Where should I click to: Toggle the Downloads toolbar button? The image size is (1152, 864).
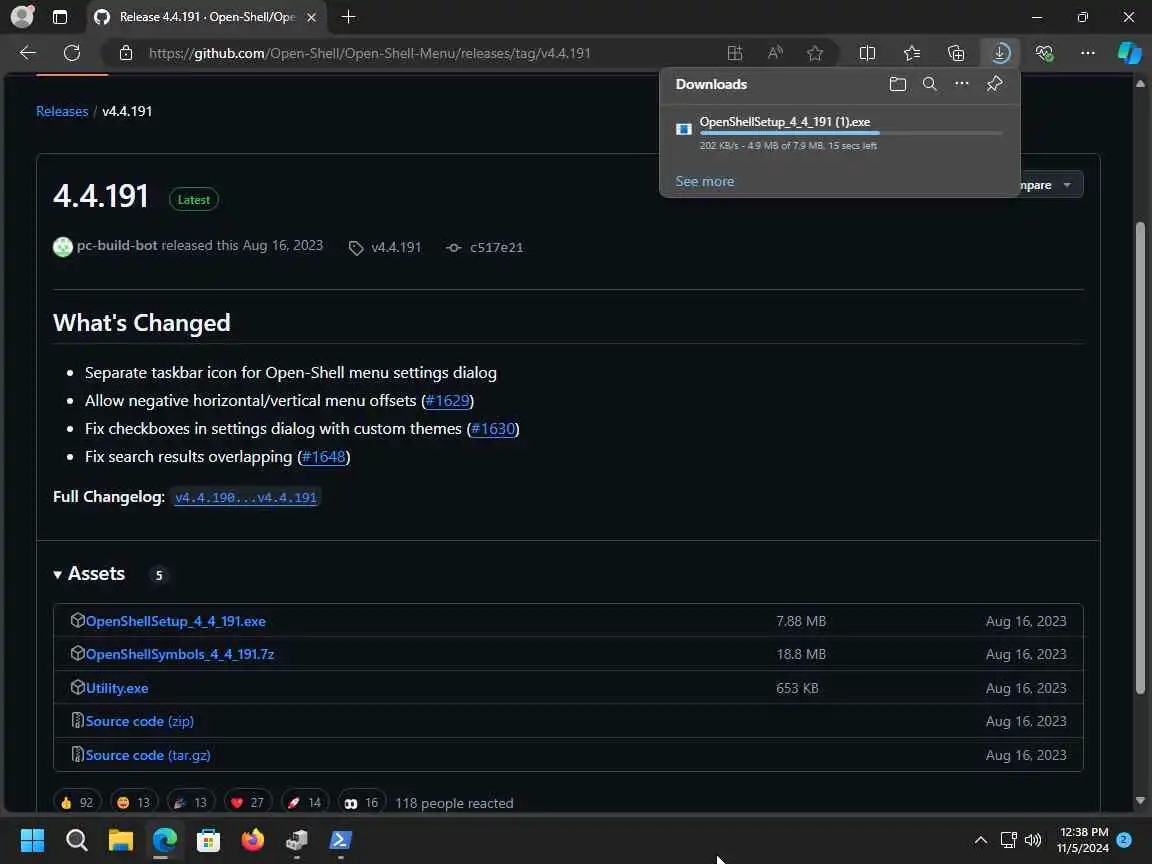point(1001,53)
